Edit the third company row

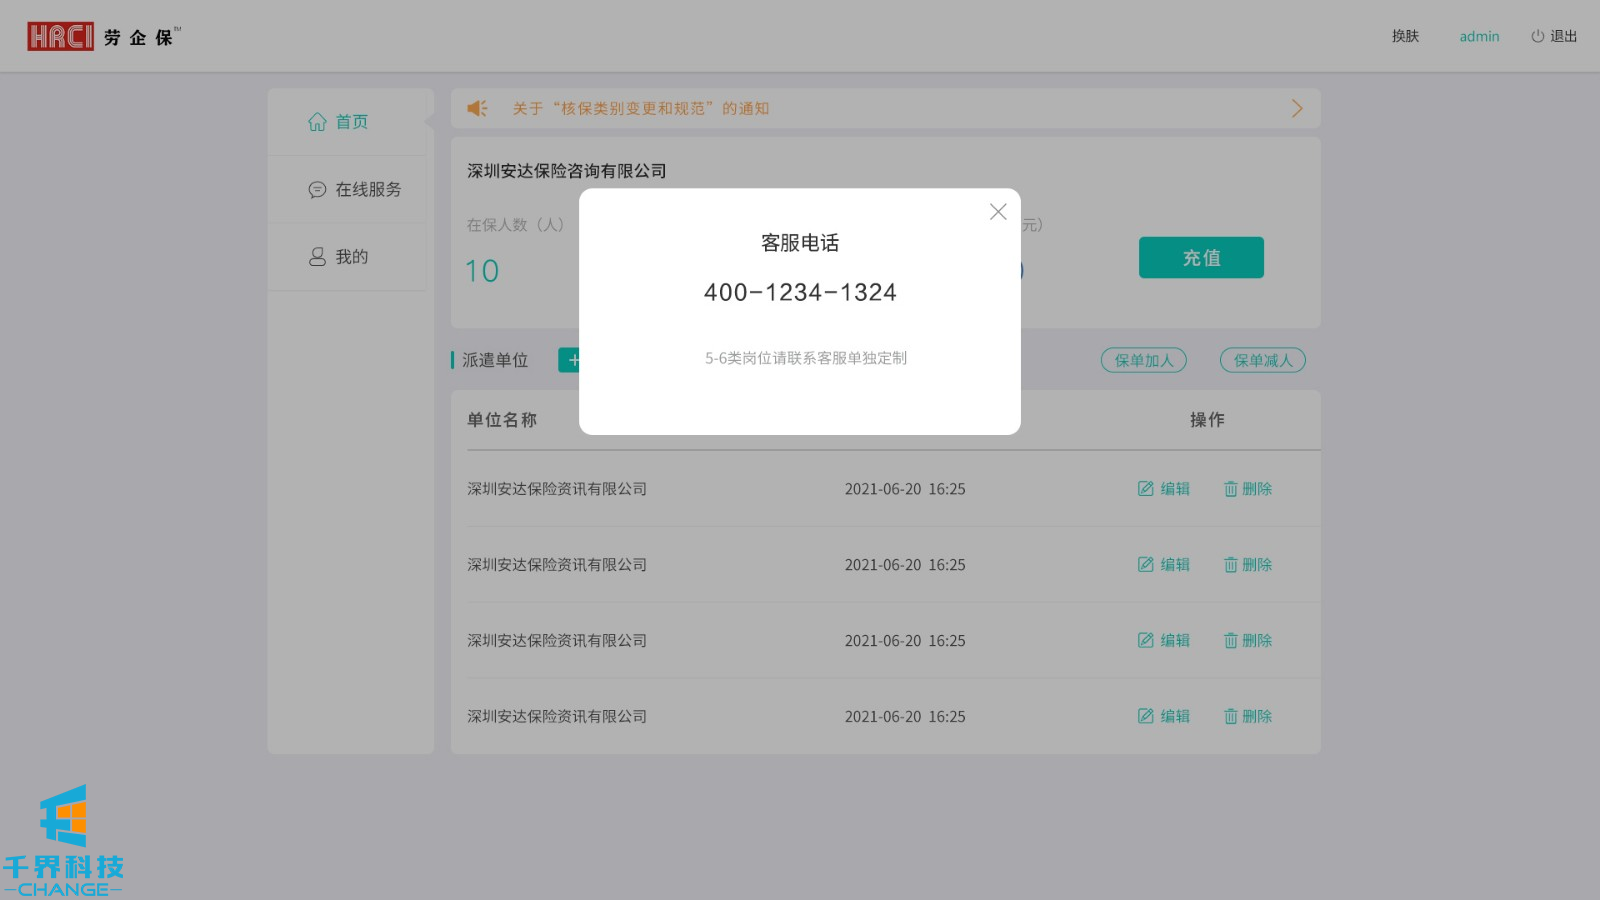(x=1164, y=641)
